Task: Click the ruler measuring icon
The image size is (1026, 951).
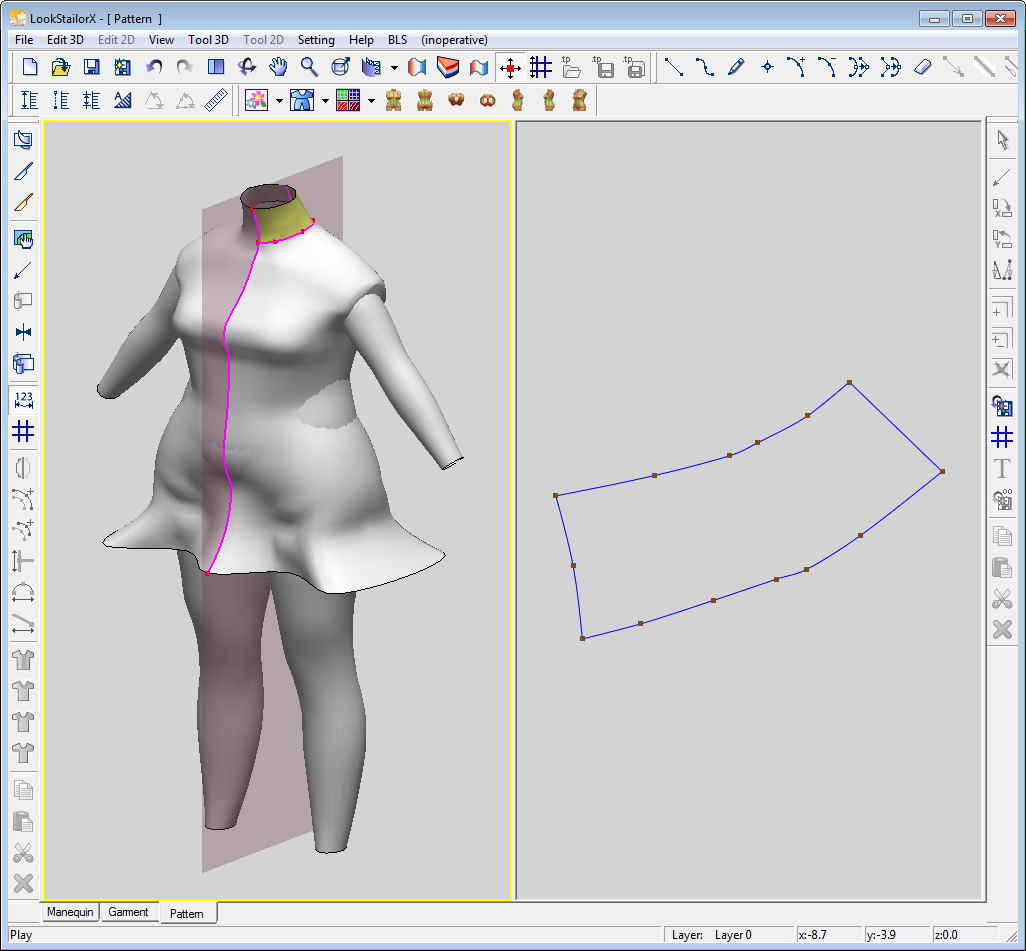Action: pyautogui.click(x=215, y=101)
